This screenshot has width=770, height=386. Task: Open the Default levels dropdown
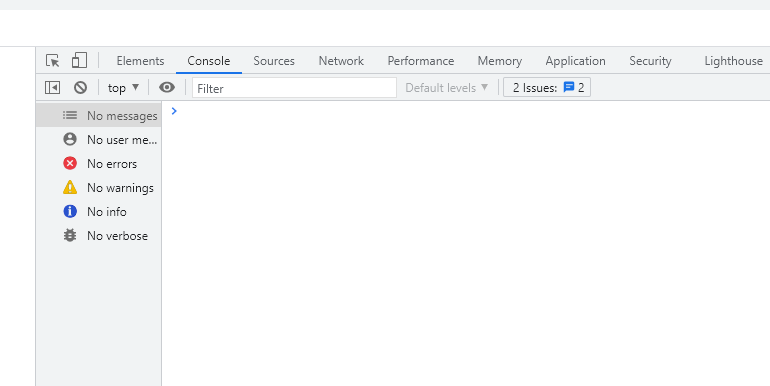click(x=446, y=88)
